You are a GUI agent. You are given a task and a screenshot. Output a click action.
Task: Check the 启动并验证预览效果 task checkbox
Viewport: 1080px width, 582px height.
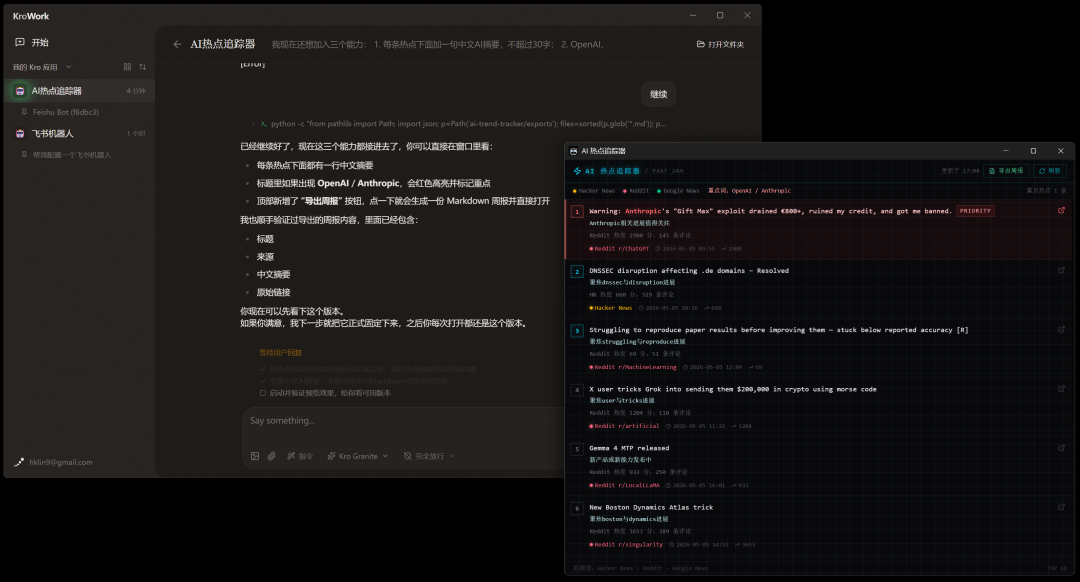click(x=262, y=393)
